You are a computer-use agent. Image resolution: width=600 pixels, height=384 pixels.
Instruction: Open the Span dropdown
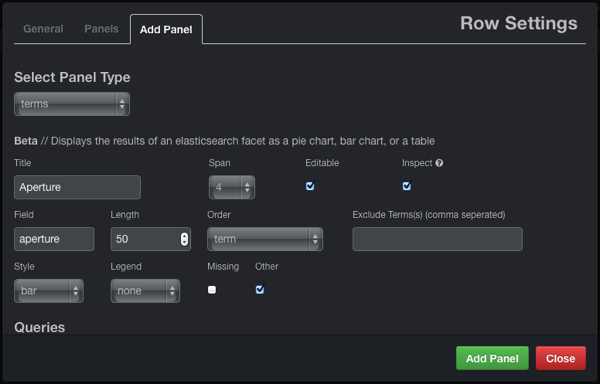(x=232, y=187)
